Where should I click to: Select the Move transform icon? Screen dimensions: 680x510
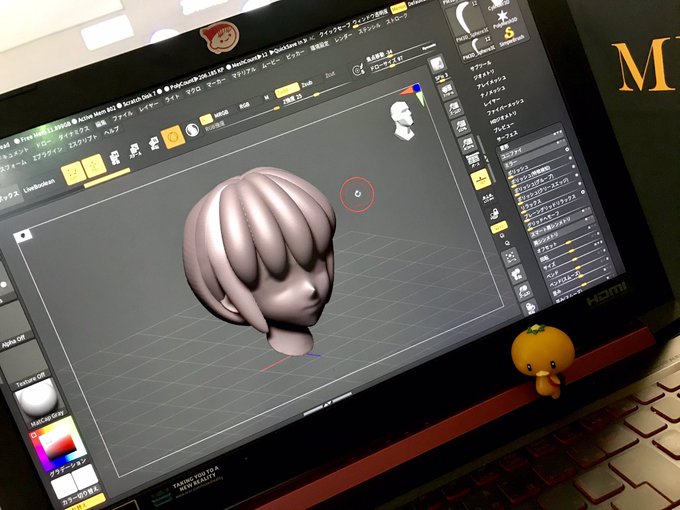tap(115, 157)
